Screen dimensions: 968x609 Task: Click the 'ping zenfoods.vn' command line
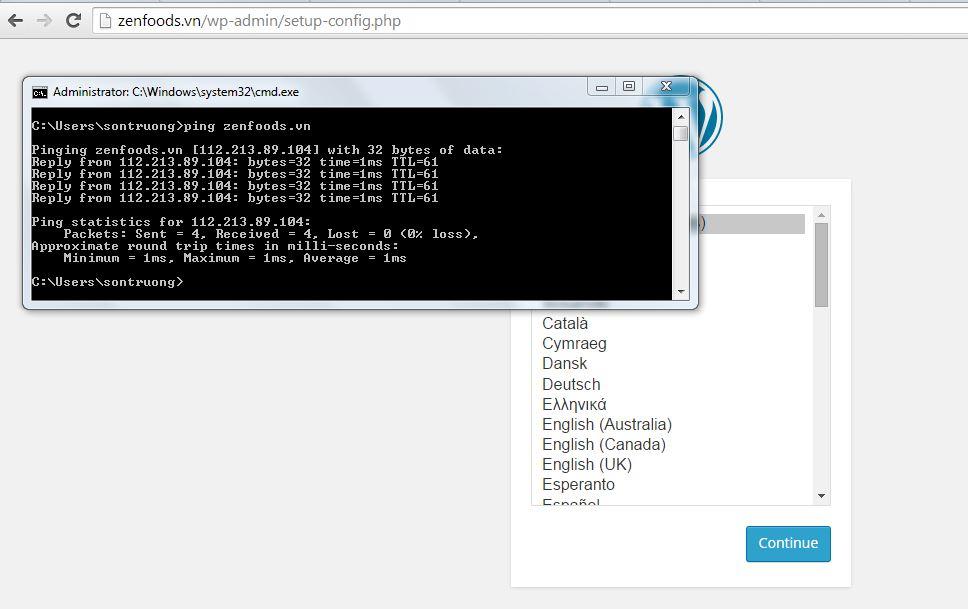[171, 126]
